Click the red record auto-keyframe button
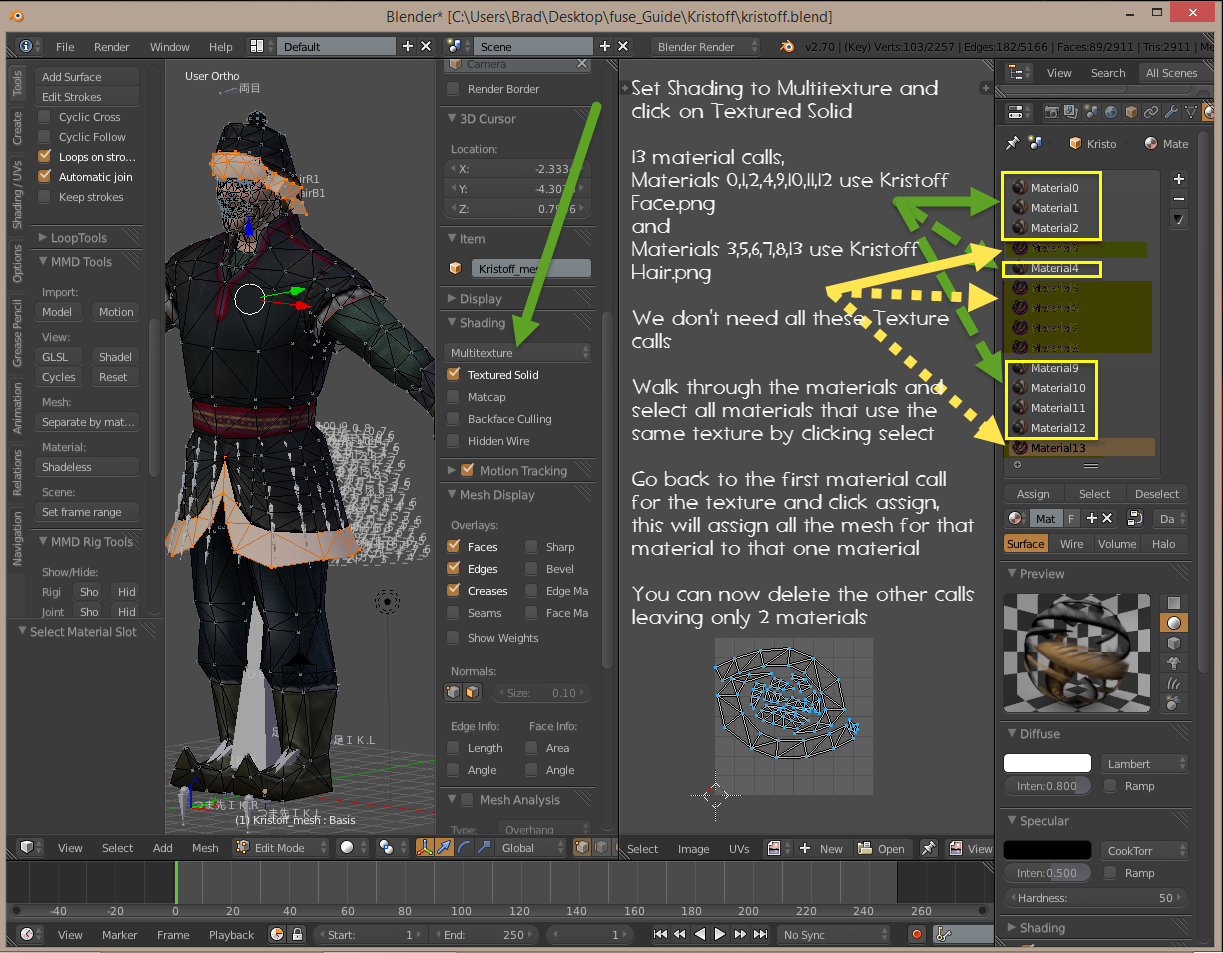Screen dimensions: 1223x953 [916, 934]
